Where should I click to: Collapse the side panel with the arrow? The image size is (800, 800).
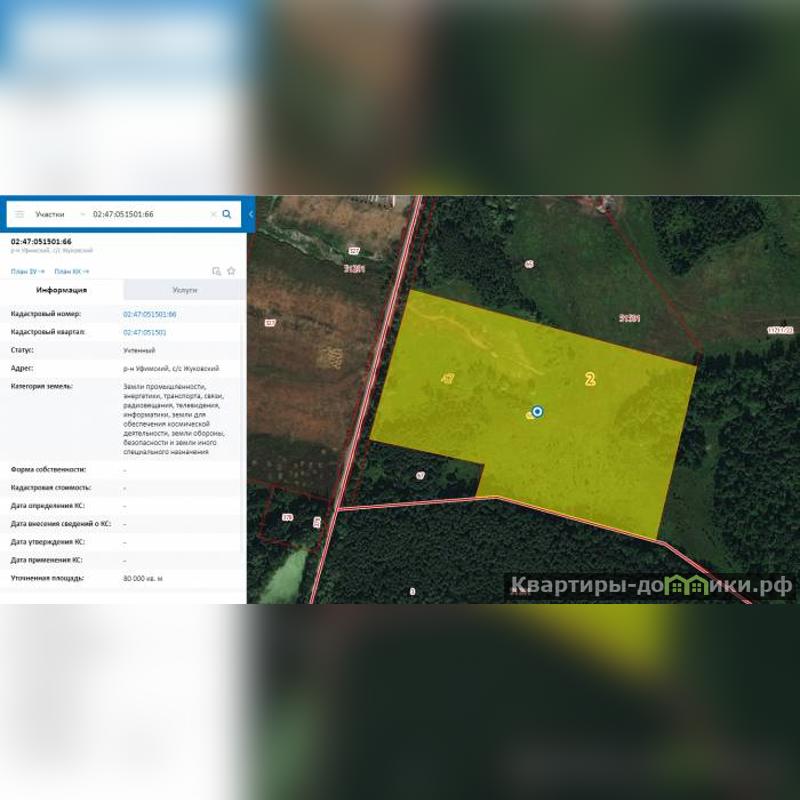[x=251, y=214]
